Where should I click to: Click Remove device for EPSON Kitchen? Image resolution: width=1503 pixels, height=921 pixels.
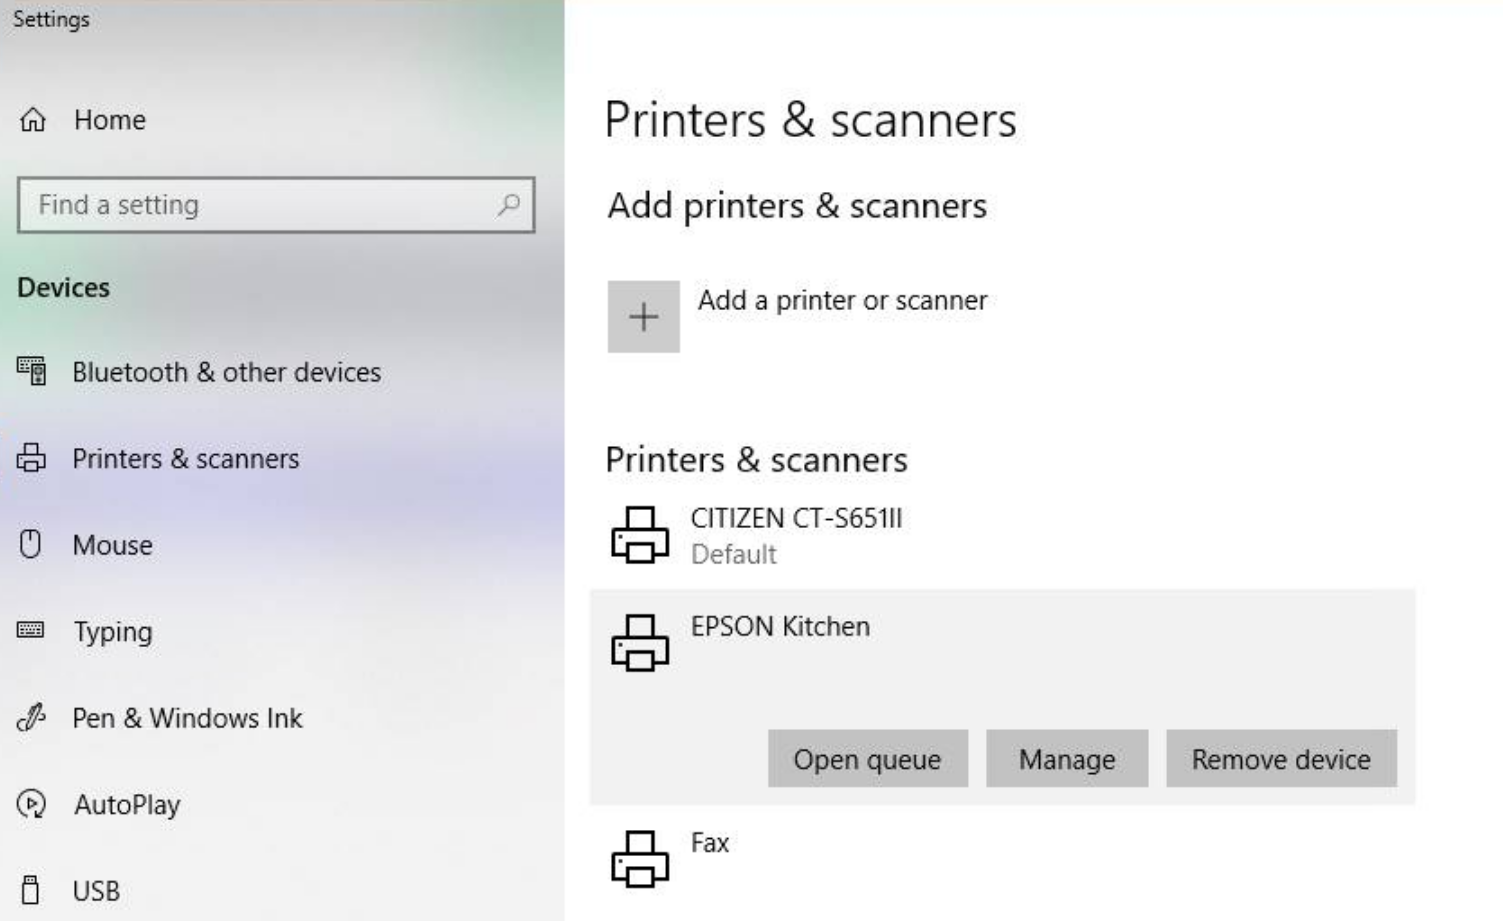pos(1281,759)
